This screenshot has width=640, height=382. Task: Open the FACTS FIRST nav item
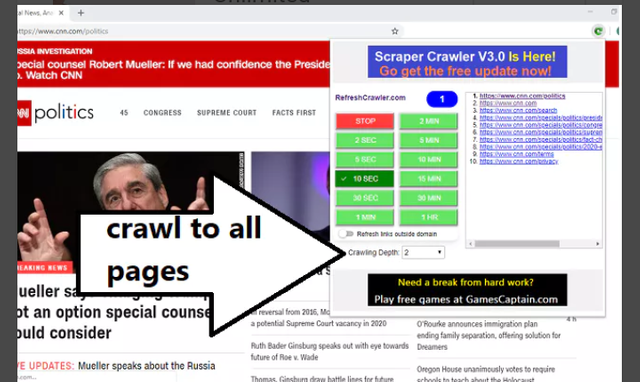pyautogui.click(x=294, y=113)
